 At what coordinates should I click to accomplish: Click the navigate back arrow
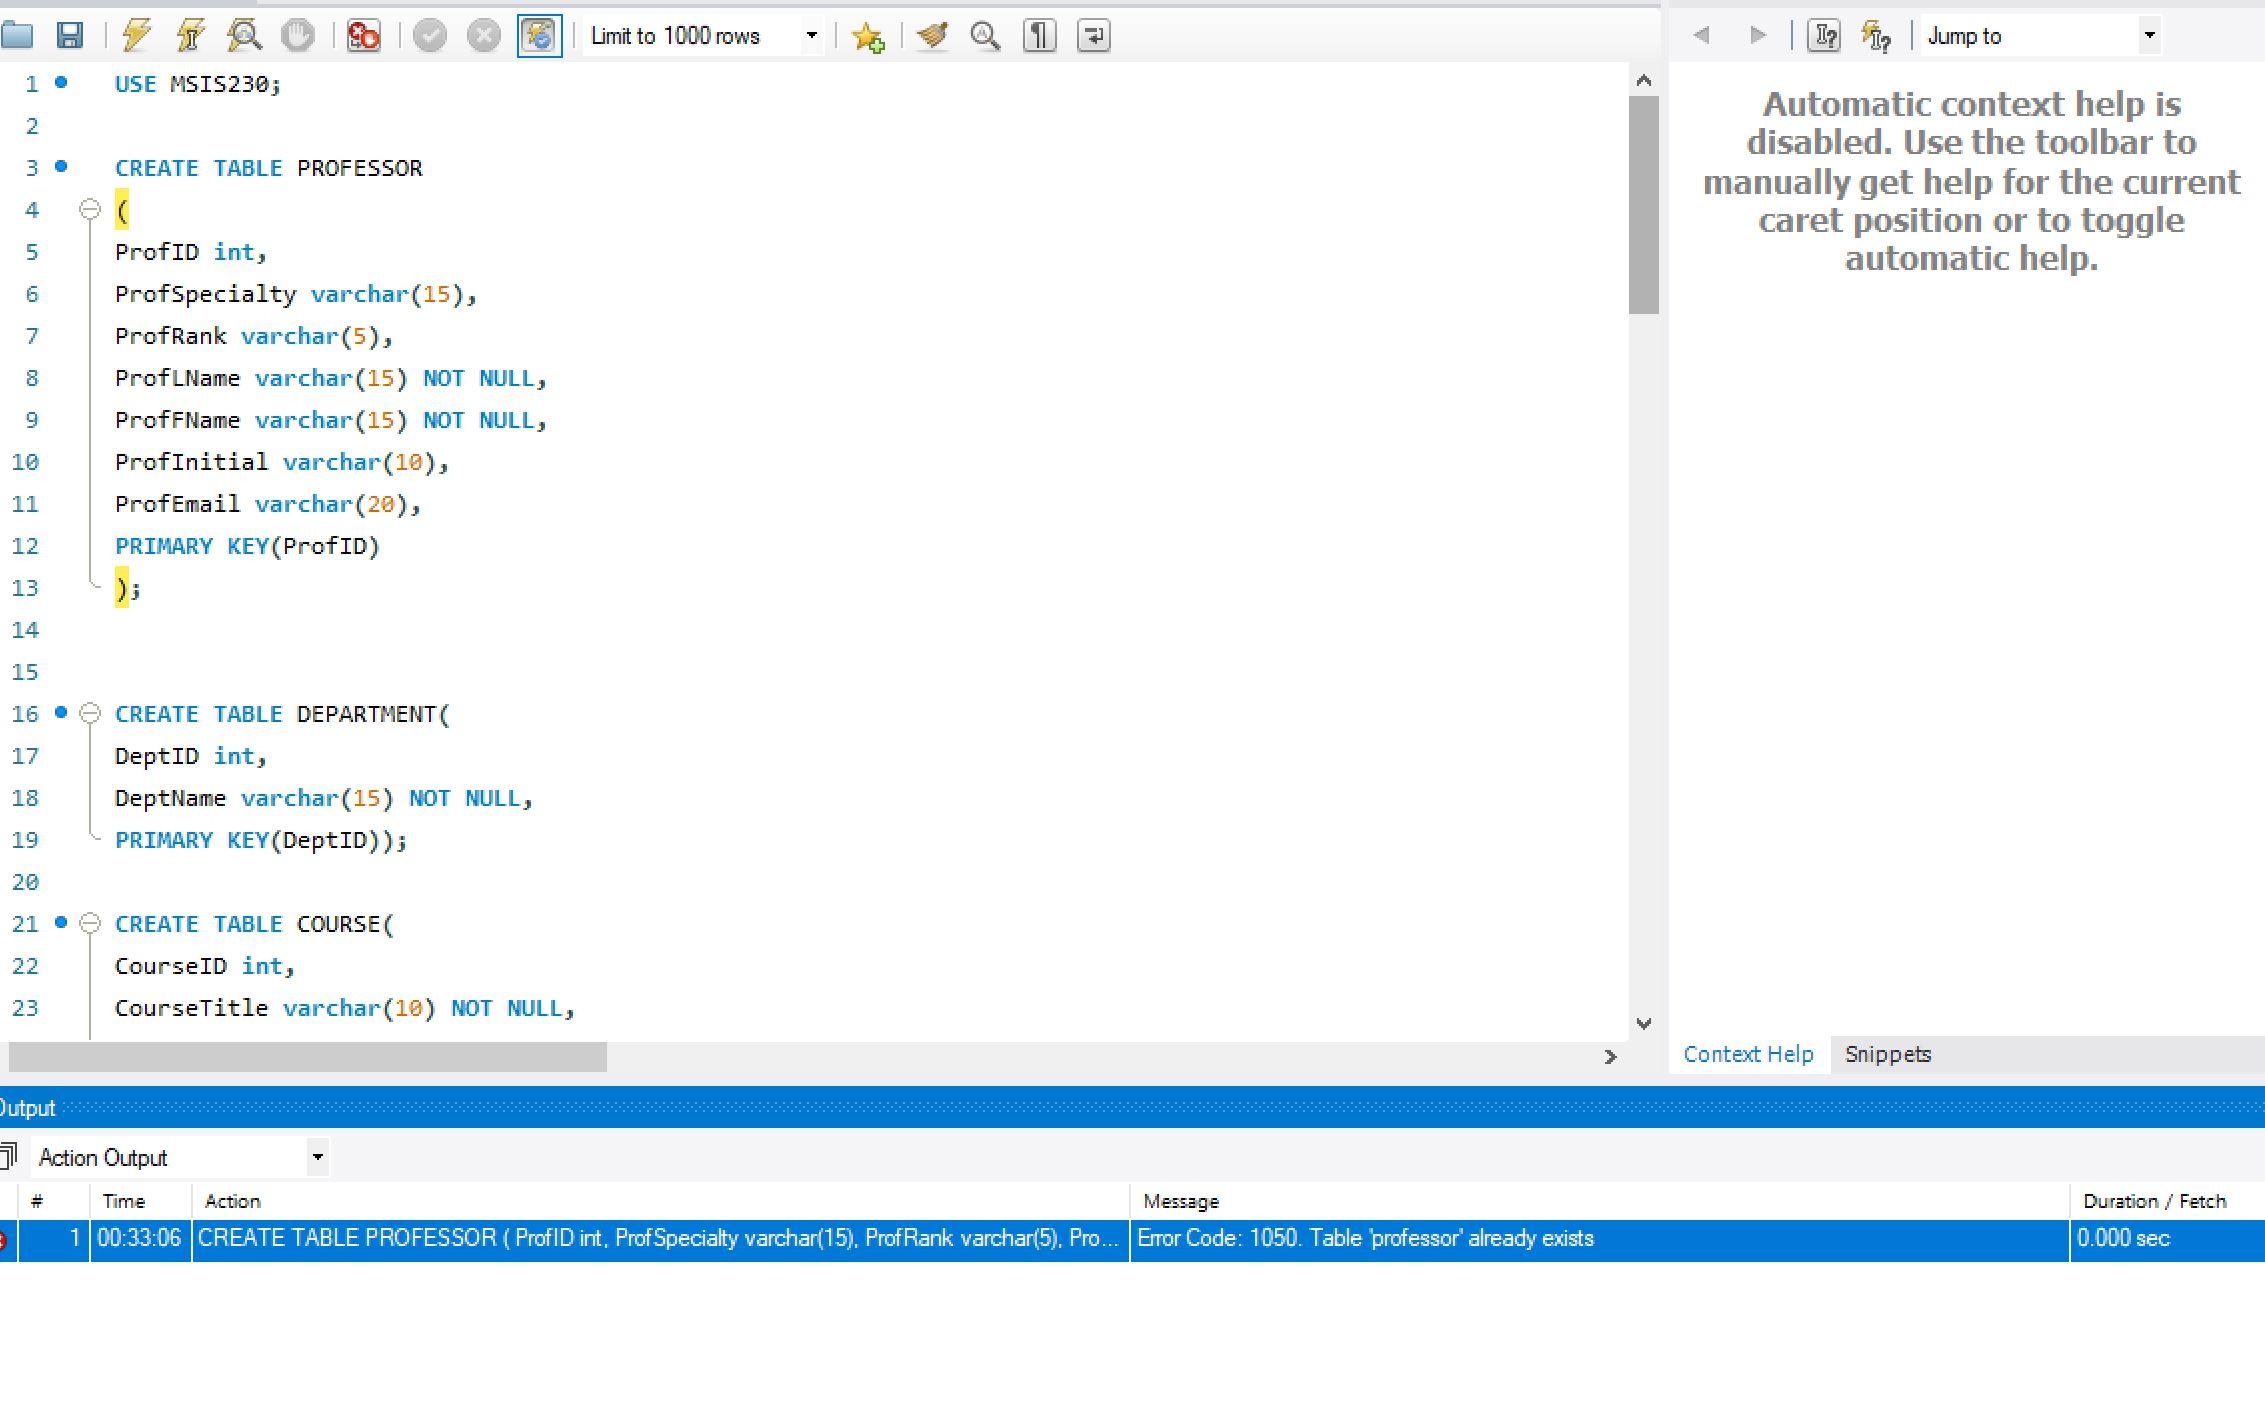click(x=1703, y=35)
